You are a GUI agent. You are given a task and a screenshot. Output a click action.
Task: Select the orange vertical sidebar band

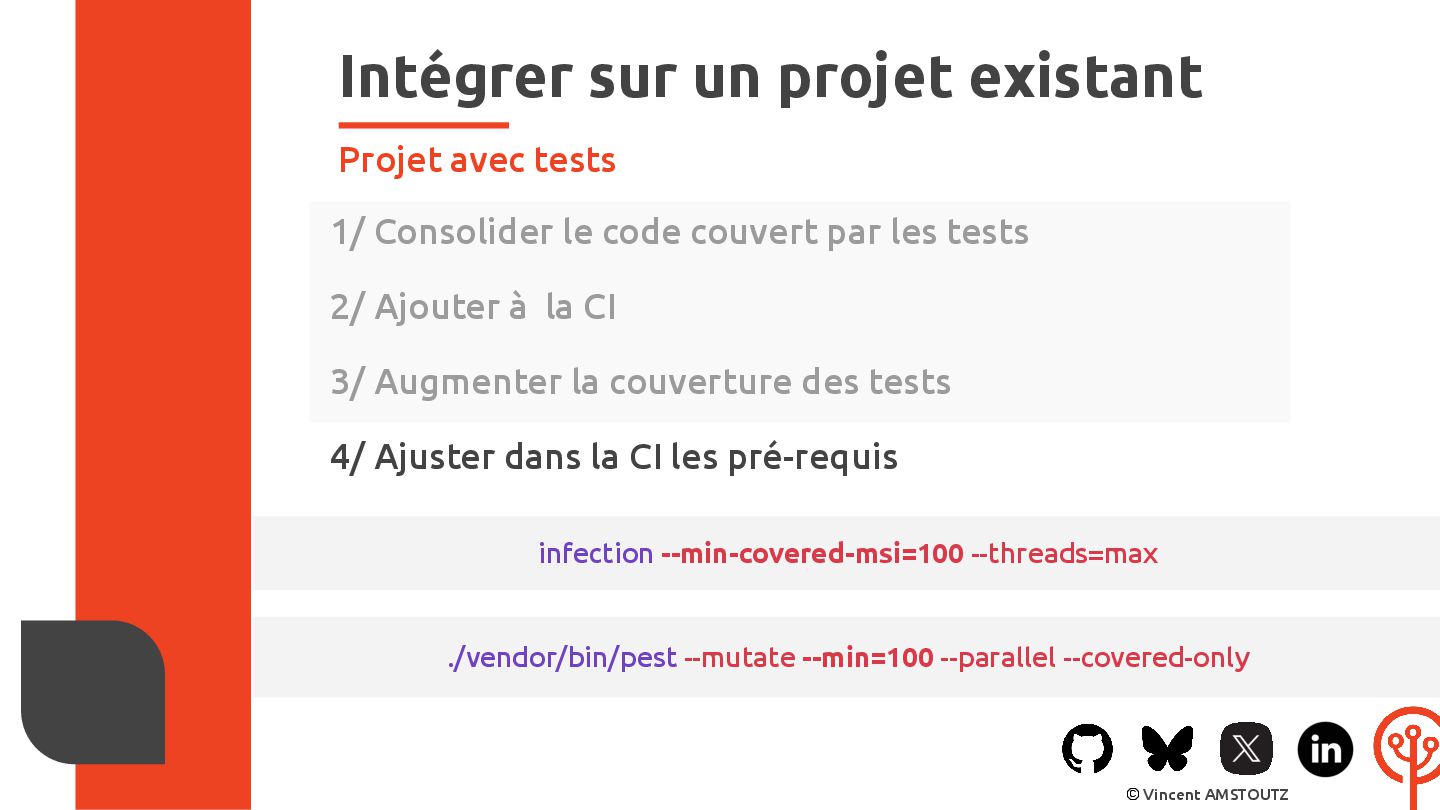click(163, 405)
